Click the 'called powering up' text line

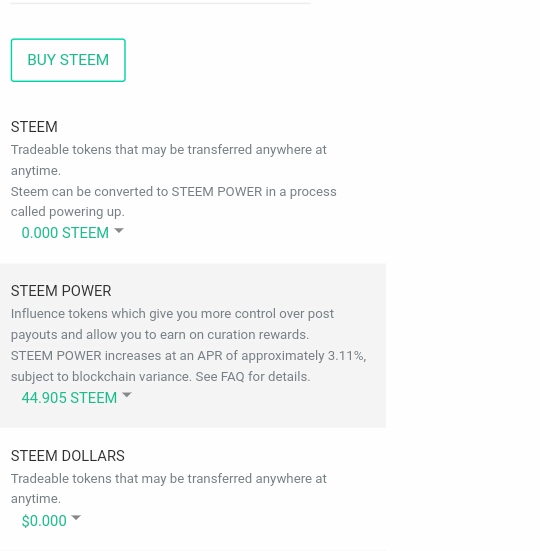[68, 212]
